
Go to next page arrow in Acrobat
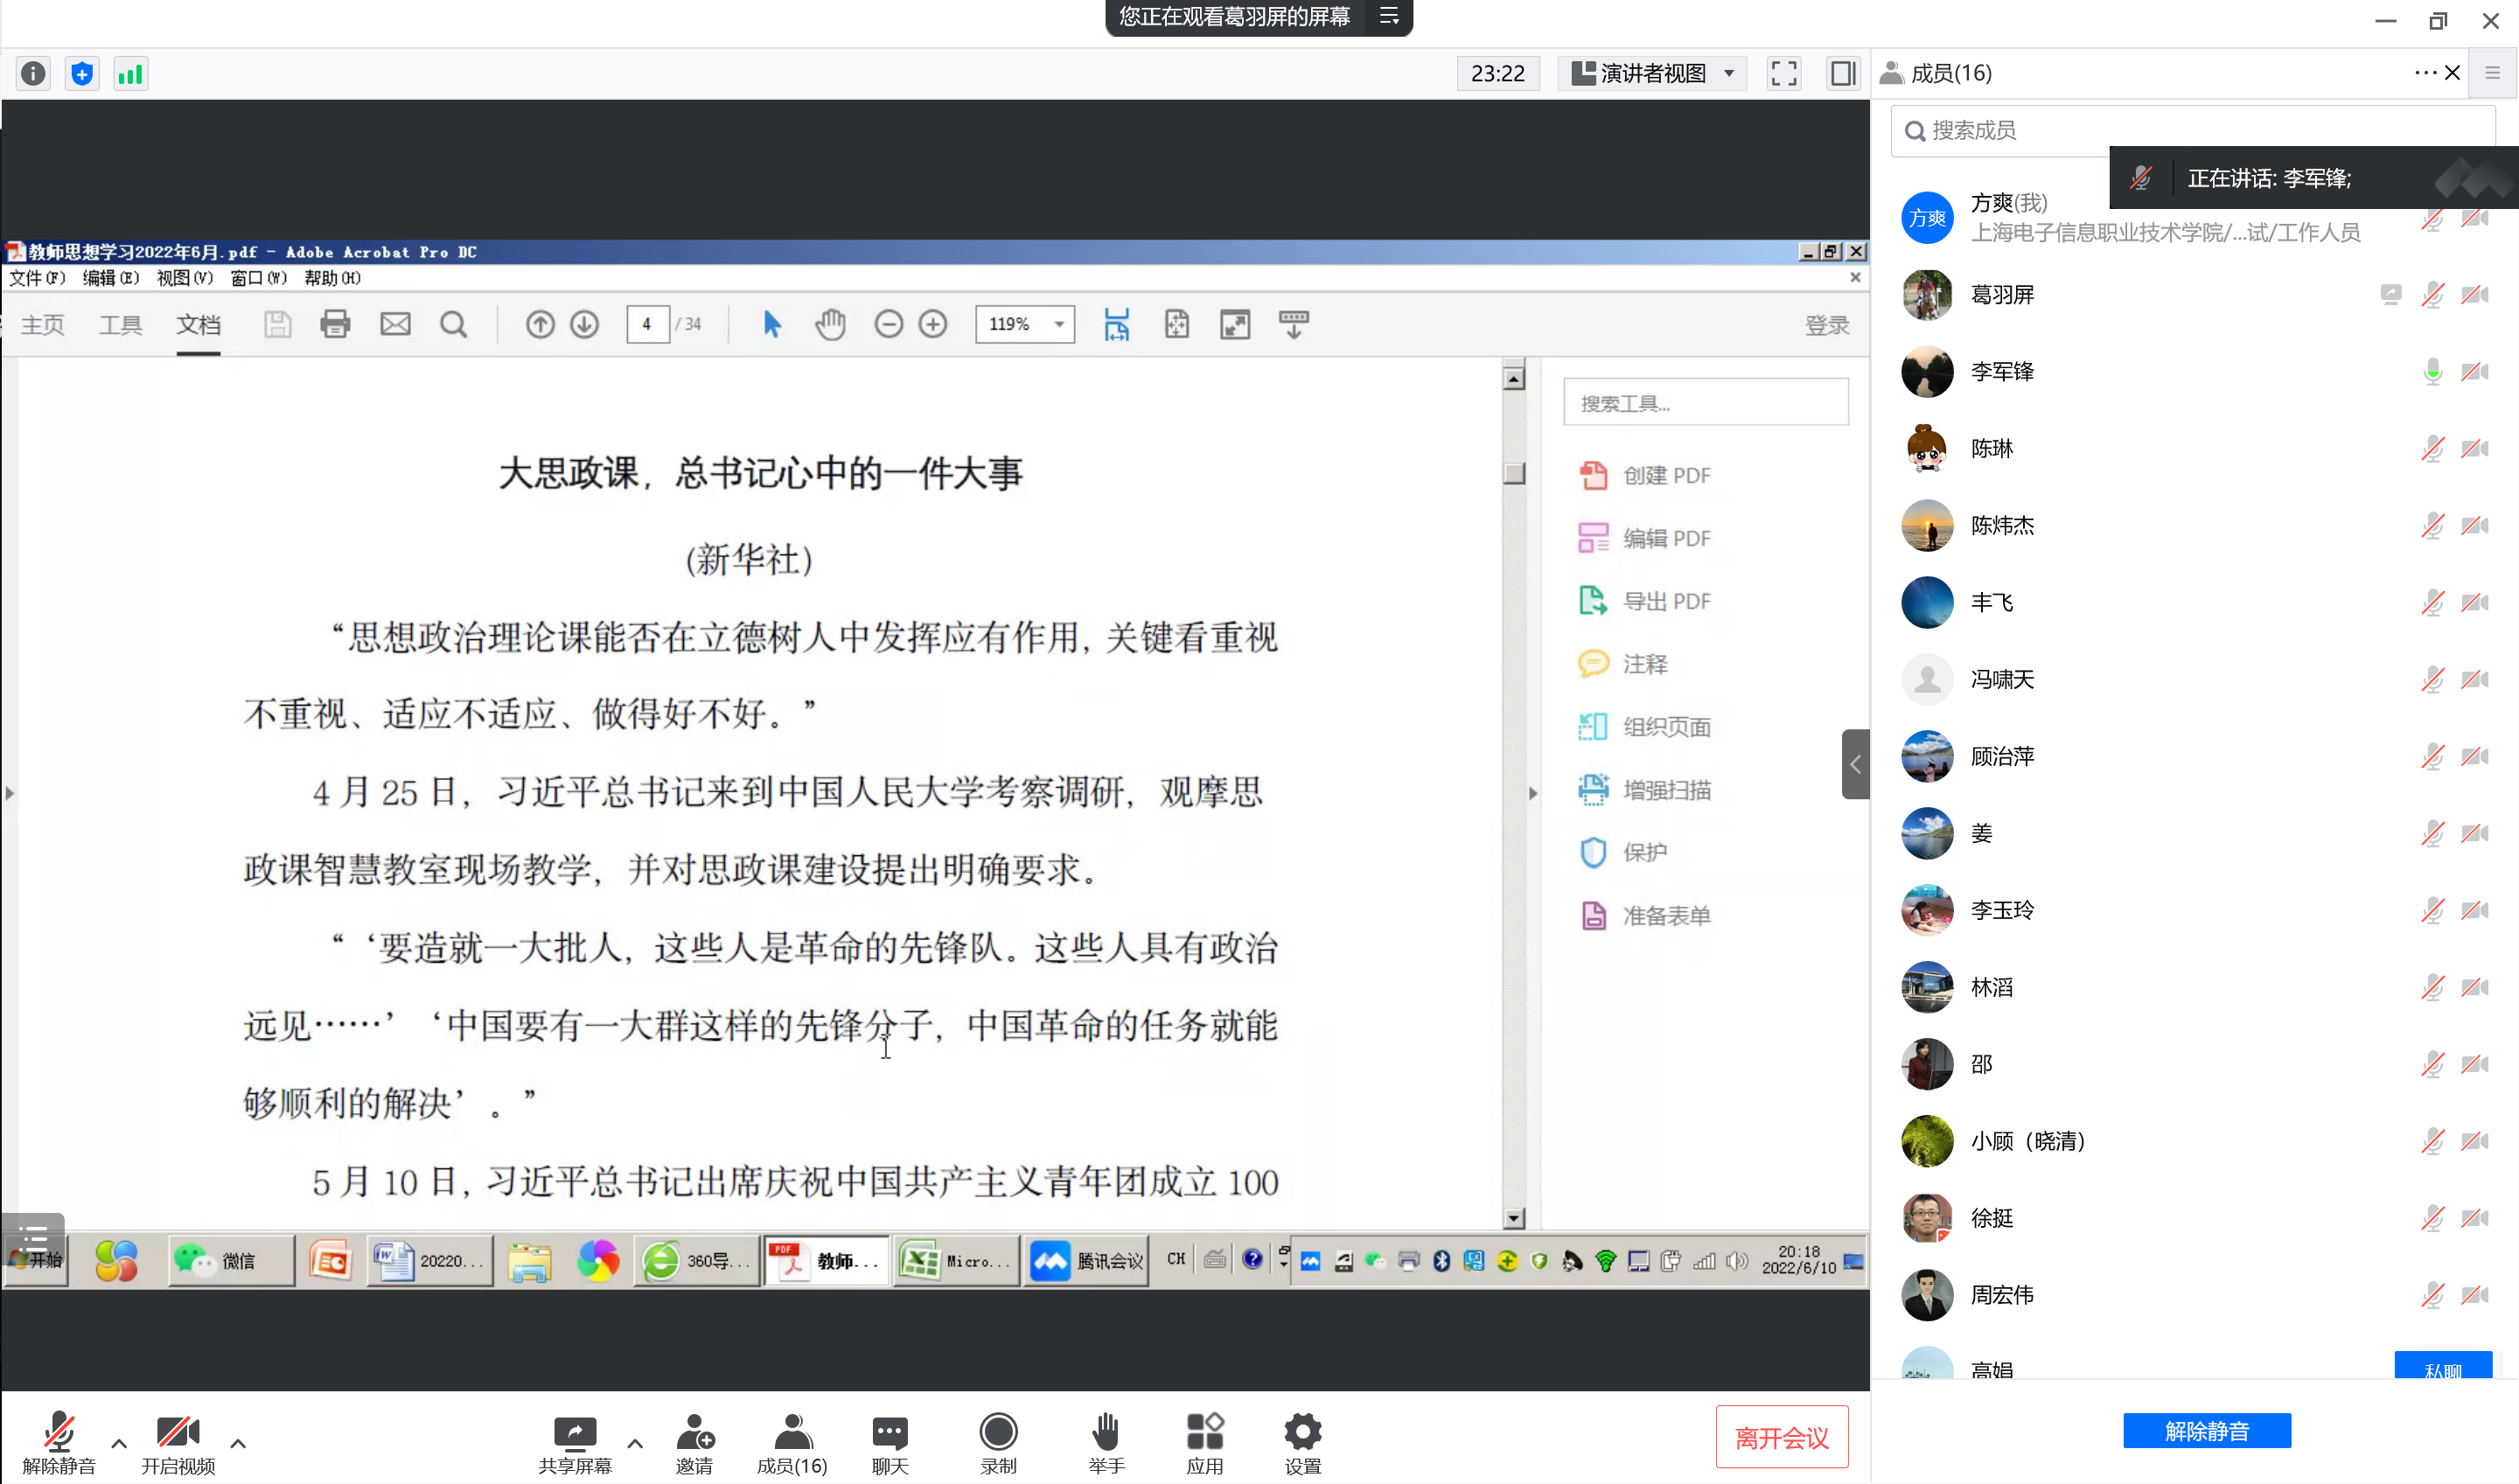click(x=584, y=324)
